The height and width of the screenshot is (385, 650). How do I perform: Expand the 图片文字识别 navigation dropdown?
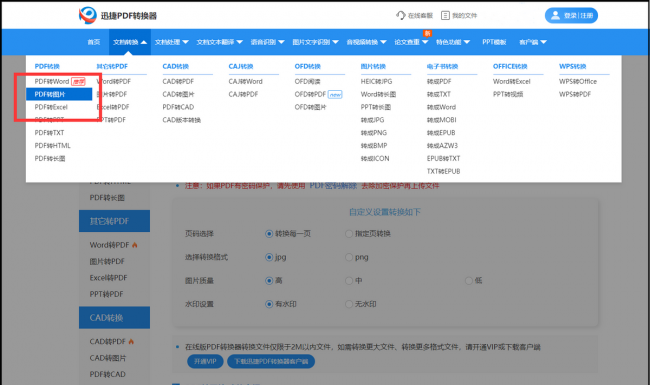tap(315, 42)
